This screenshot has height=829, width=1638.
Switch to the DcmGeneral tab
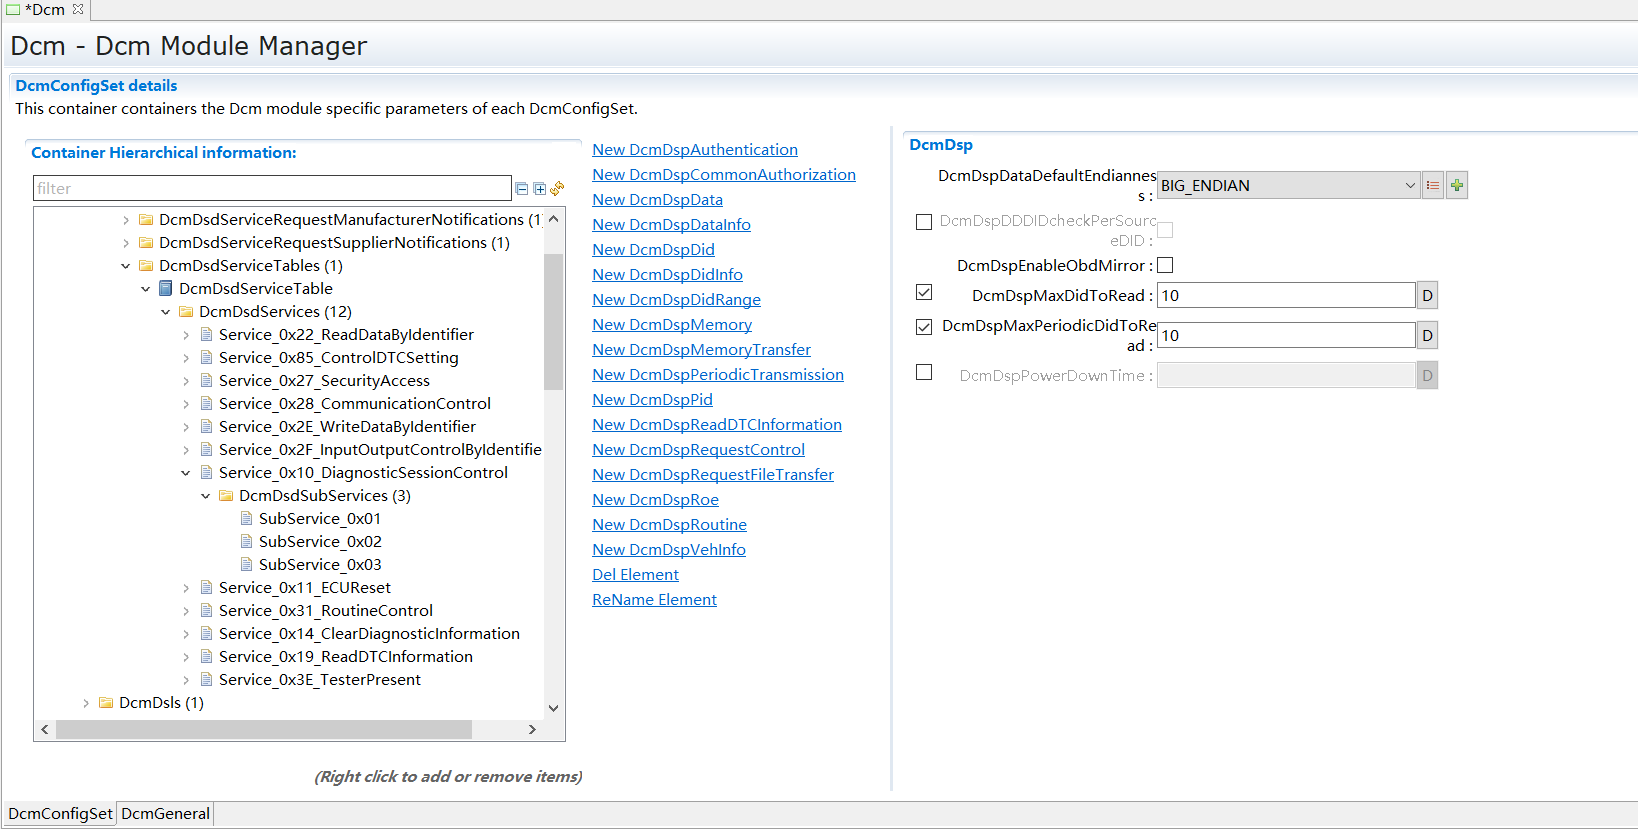pyautogui.click(x=165, y=813)
